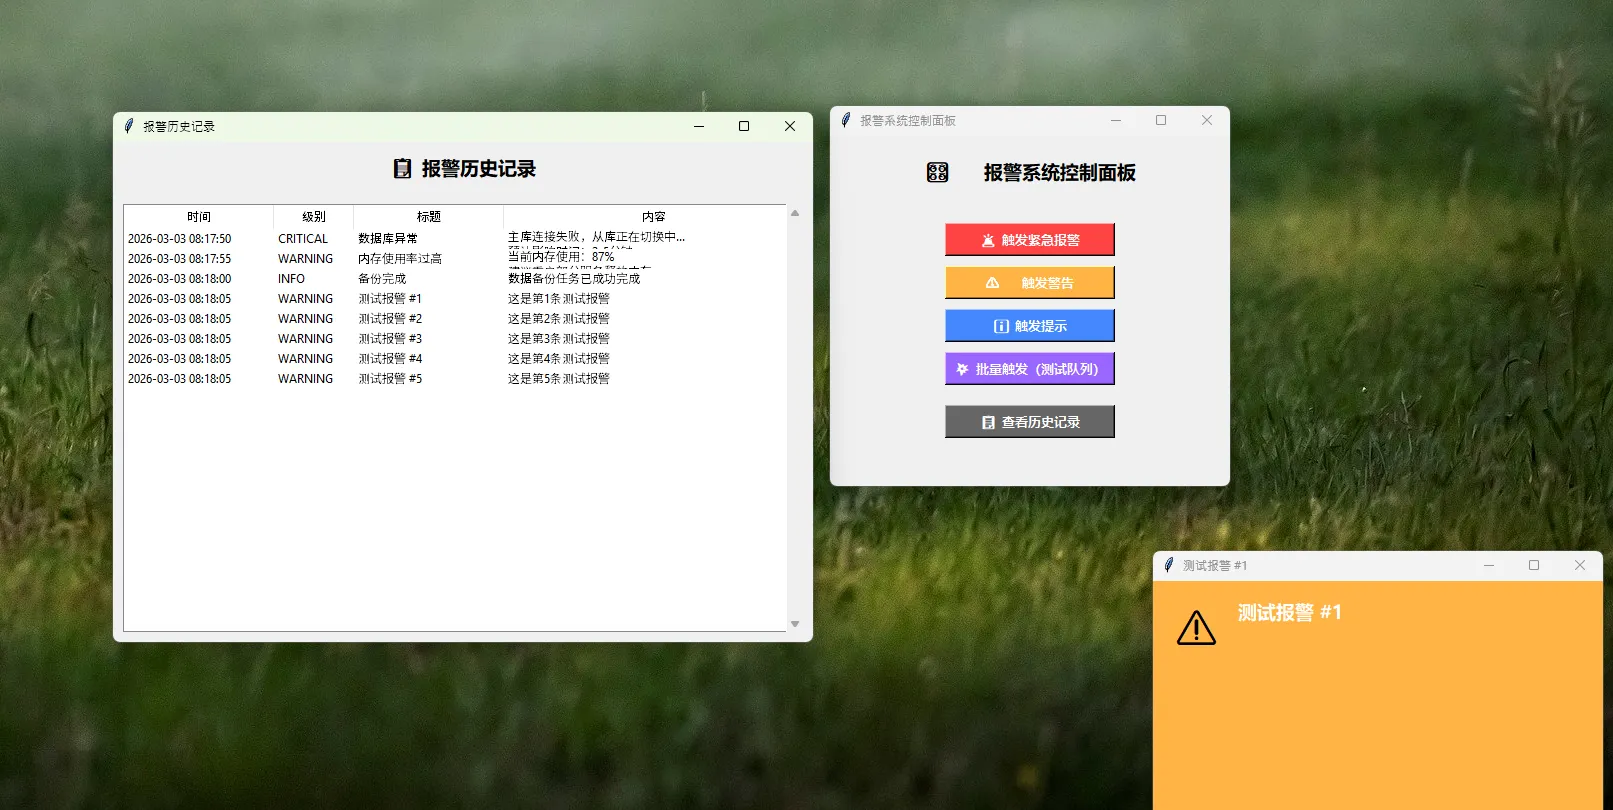
Task: Maximize the 报警历史记录 window
Action: (x=744, y=126)
